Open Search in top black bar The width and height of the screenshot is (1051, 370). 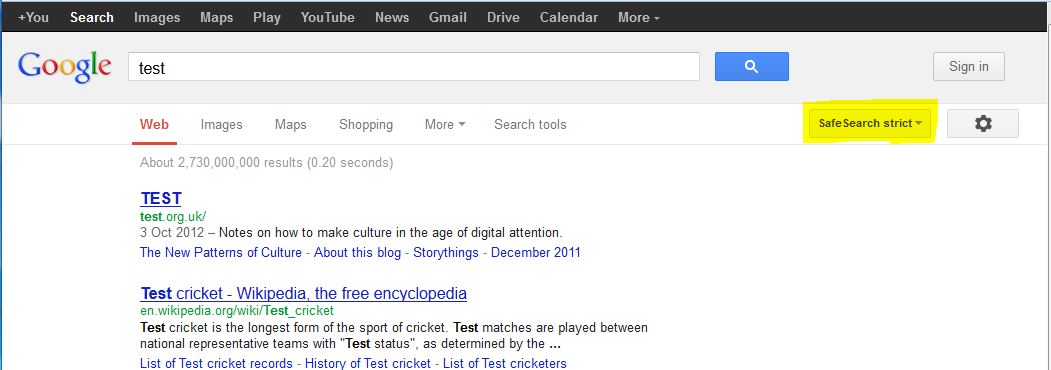click(x=92, y=17)
